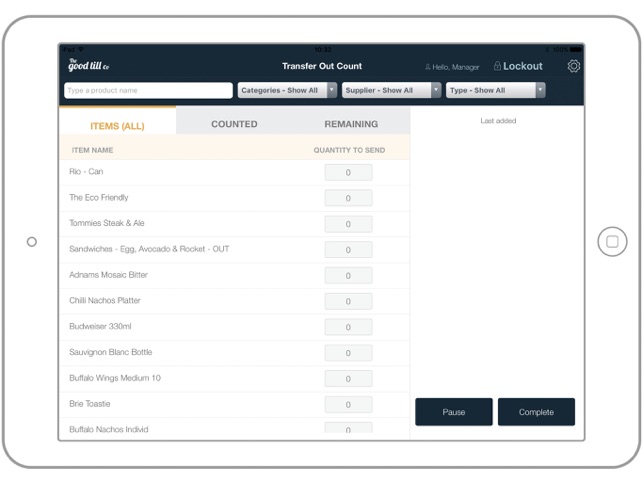The width and height of the screenshot is (643, 482).
Task: Click the ITEM NAME column header
Action: (92, 150)
